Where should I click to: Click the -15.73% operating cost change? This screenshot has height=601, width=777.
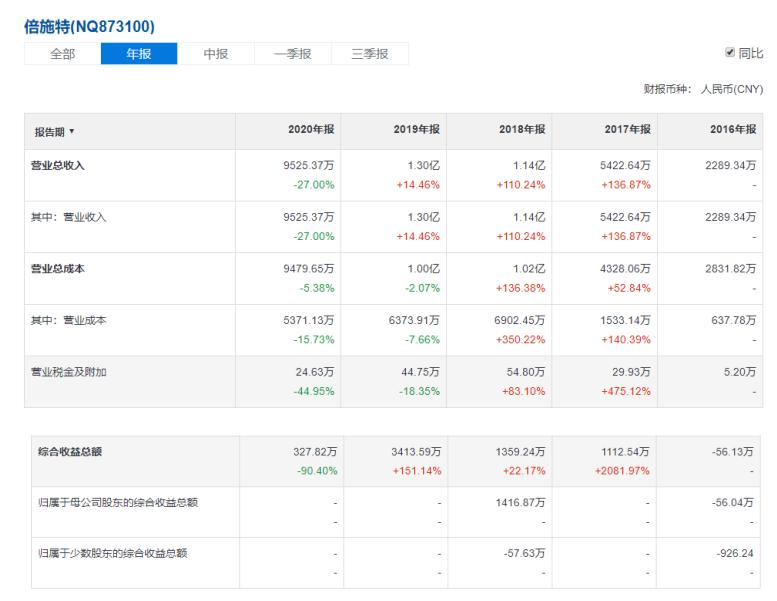pyautogui.click(x=314, y=339)
